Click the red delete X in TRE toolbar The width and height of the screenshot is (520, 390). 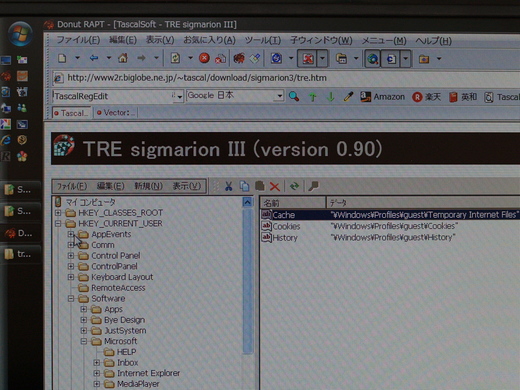coord(275,186)
